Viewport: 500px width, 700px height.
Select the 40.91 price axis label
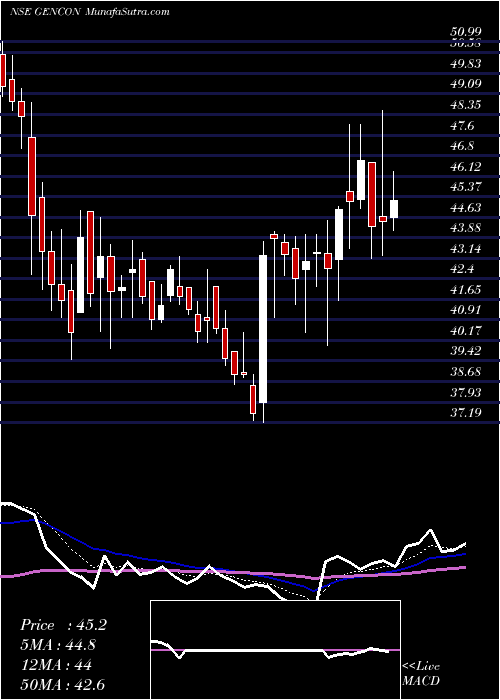465,310
